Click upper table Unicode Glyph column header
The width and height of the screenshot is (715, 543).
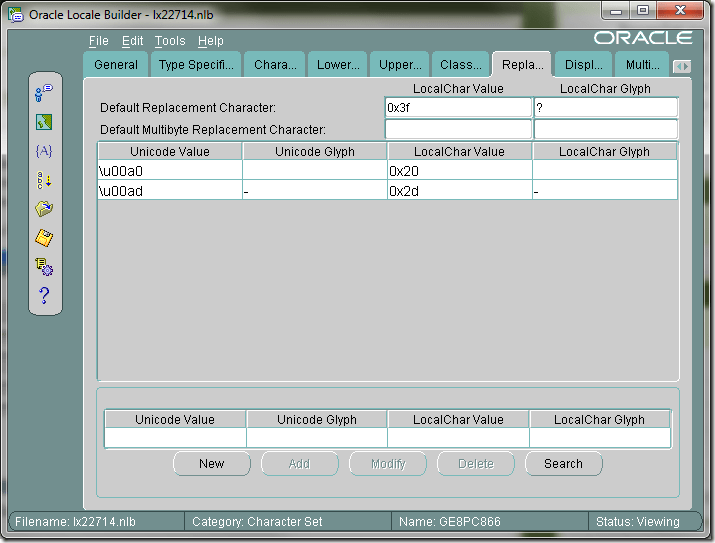(315, 151)
